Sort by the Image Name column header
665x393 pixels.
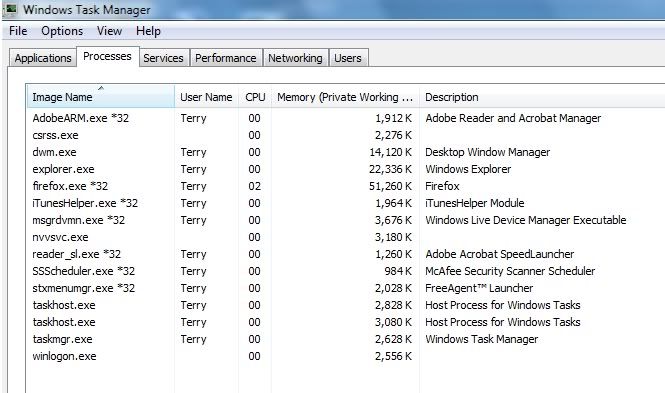pyautogui.click(x=101, y=97)
